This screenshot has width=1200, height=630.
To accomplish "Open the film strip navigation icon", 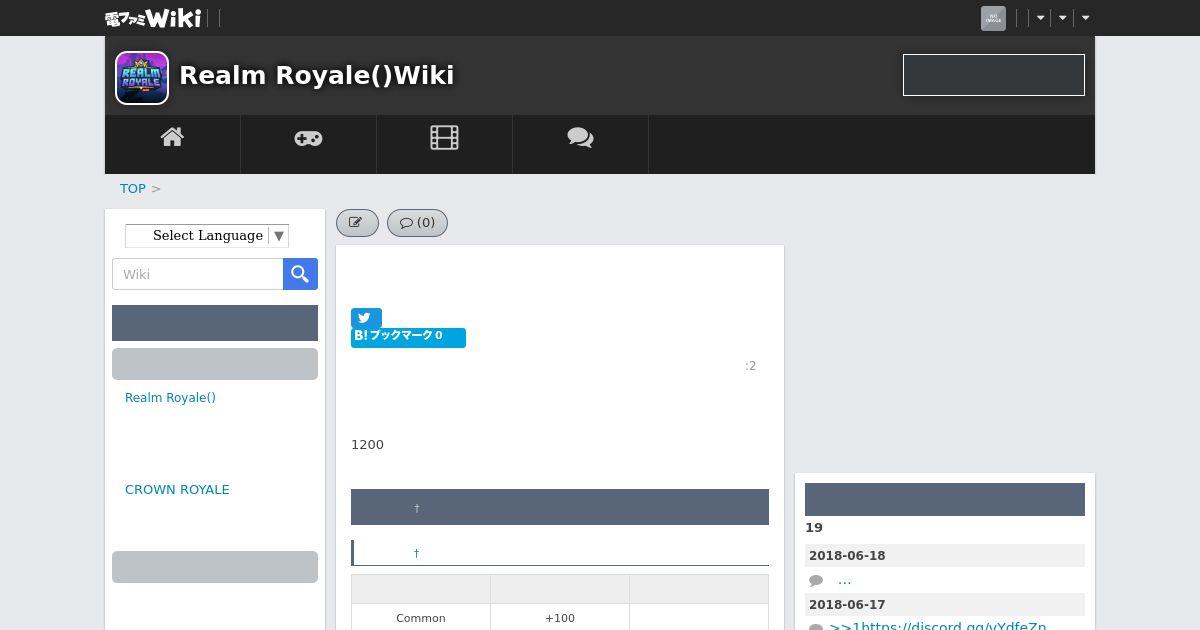I will click(444, 138).
